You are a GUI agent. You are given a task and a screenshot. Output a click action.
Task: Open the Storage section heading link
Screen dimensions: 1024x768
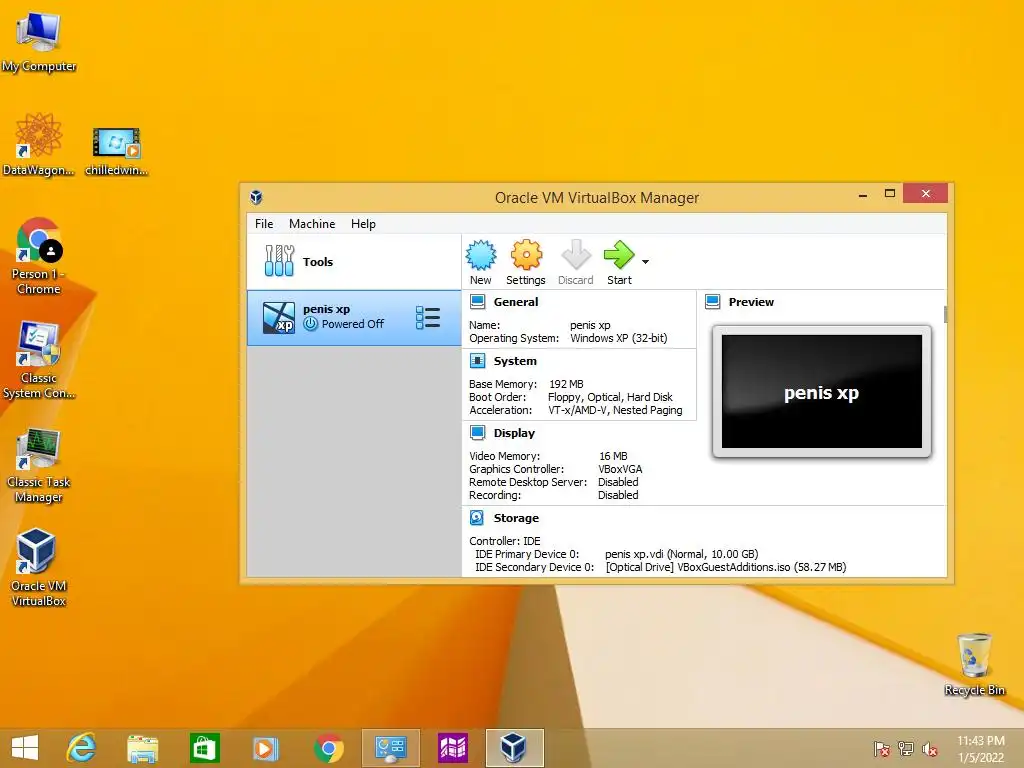click(x=516, y=517)
